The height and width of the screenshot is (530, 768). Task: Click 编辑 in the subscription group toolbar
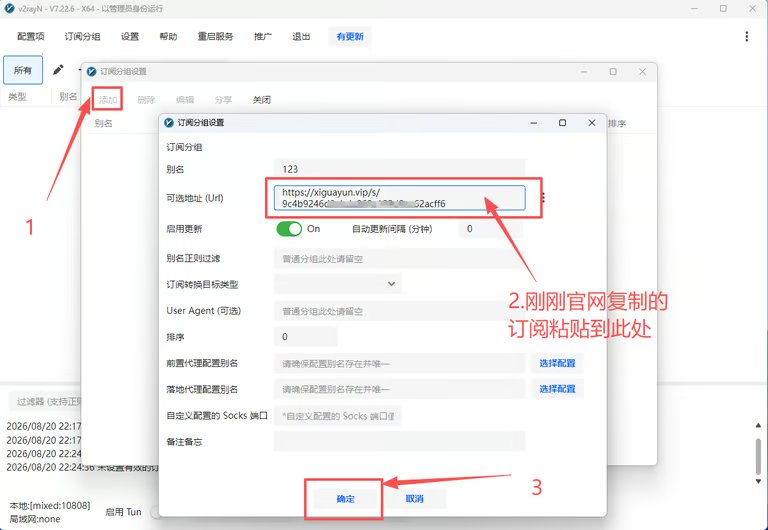tap(185, 99)
